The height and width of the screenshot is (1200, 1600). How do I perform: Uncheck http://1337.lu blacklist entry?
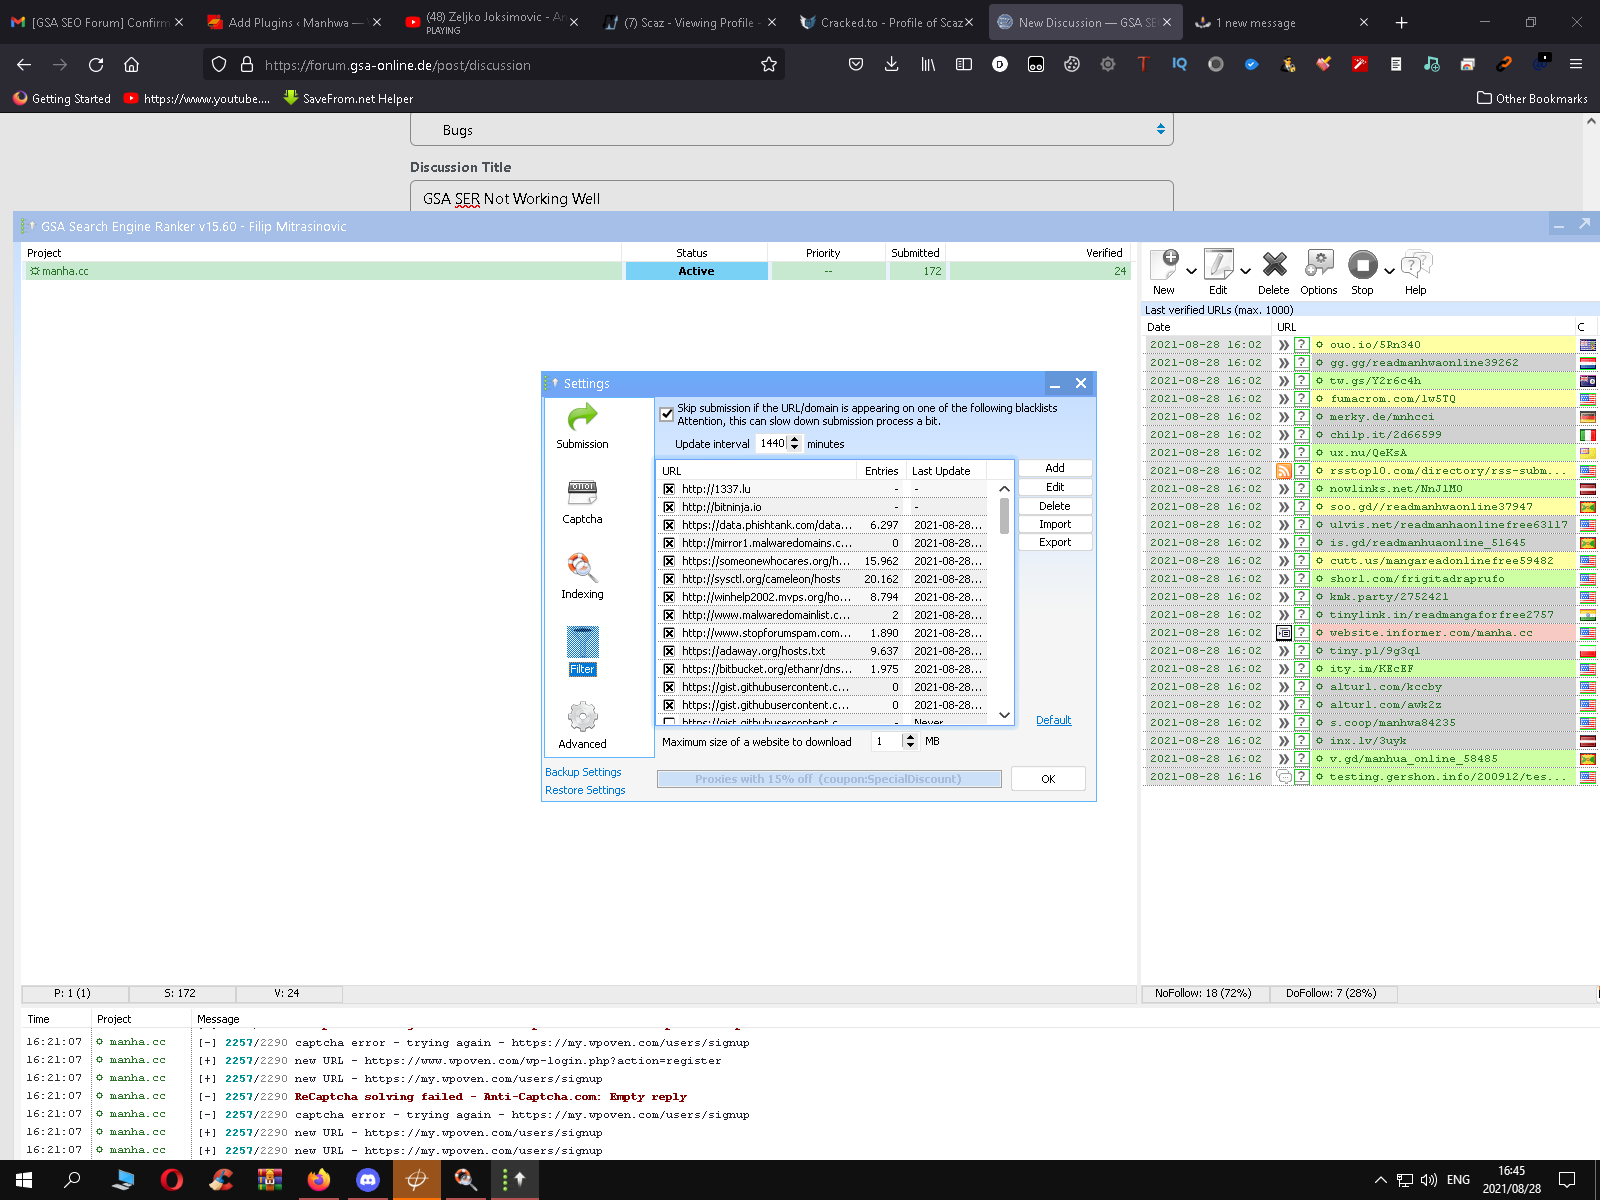tap(669, 489)
